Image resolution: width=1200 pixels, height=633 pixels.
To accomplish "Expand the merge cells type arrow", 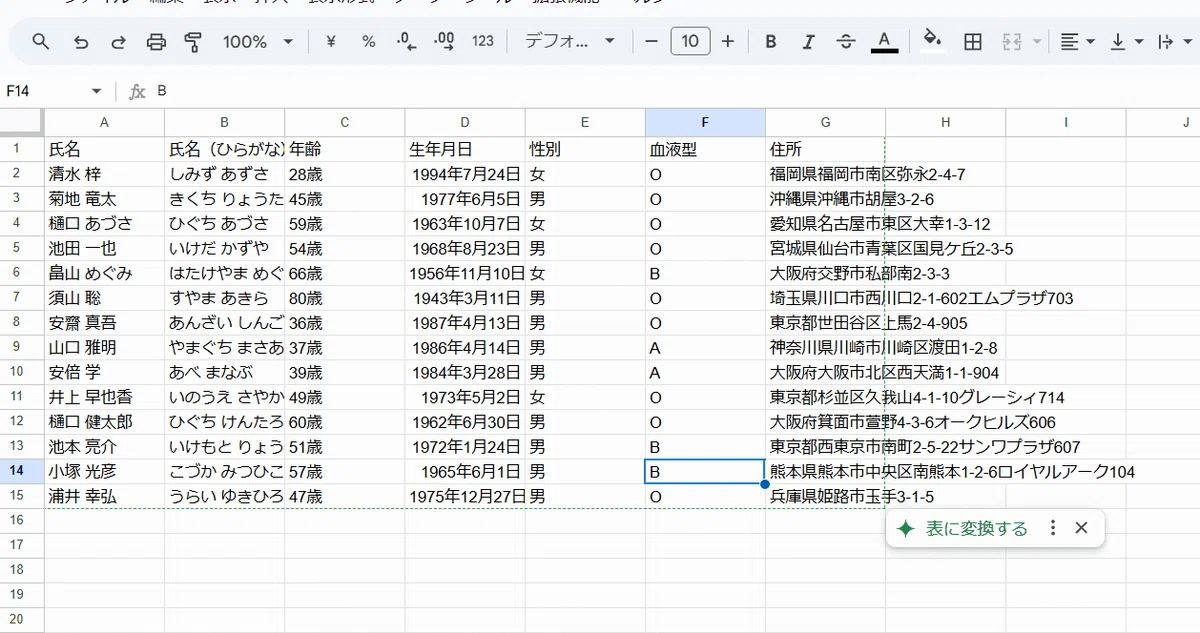I will tap(1037, 42).
